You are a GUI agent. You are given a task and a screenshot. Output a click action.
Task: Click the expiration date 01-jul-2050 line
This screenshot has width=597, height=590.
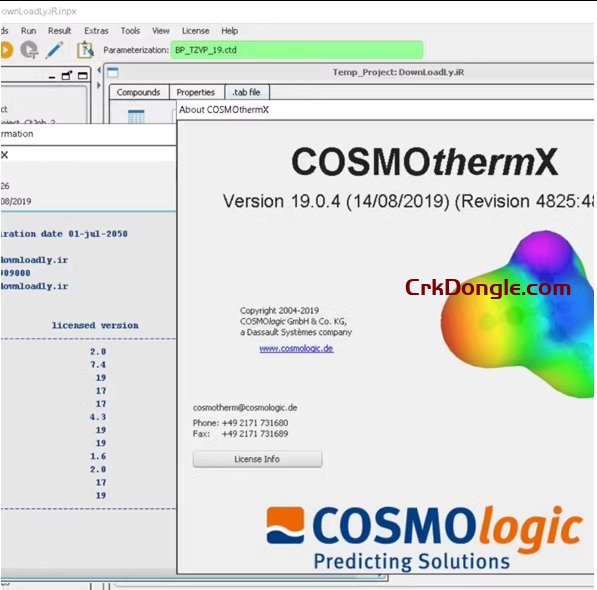pyautogui.click(x=64, y=234)
